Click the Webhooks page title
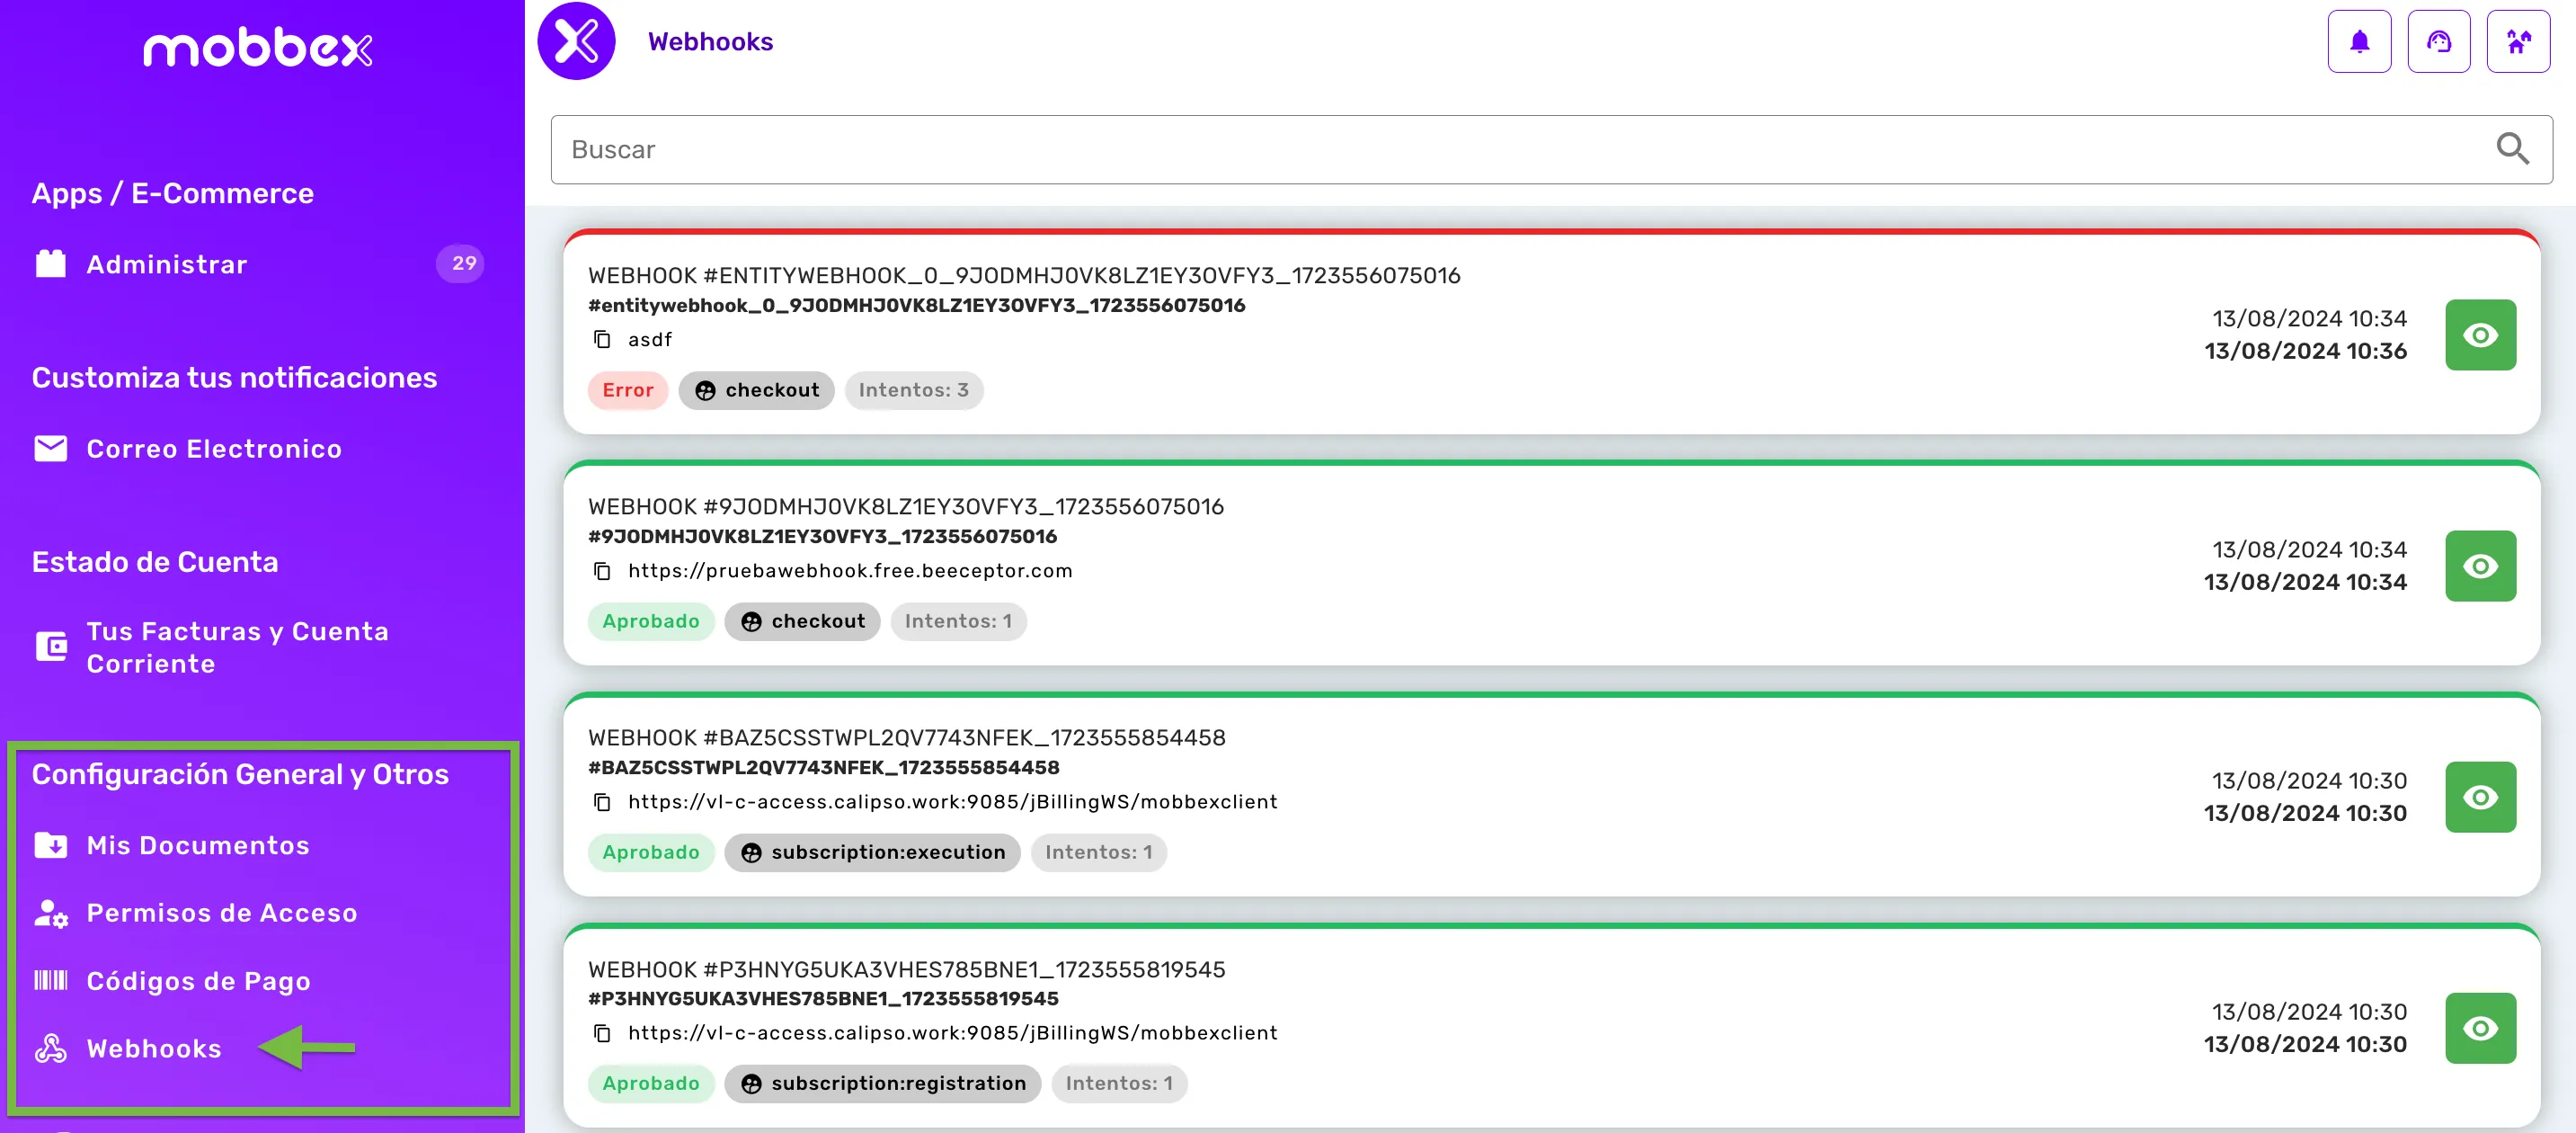 710,41
